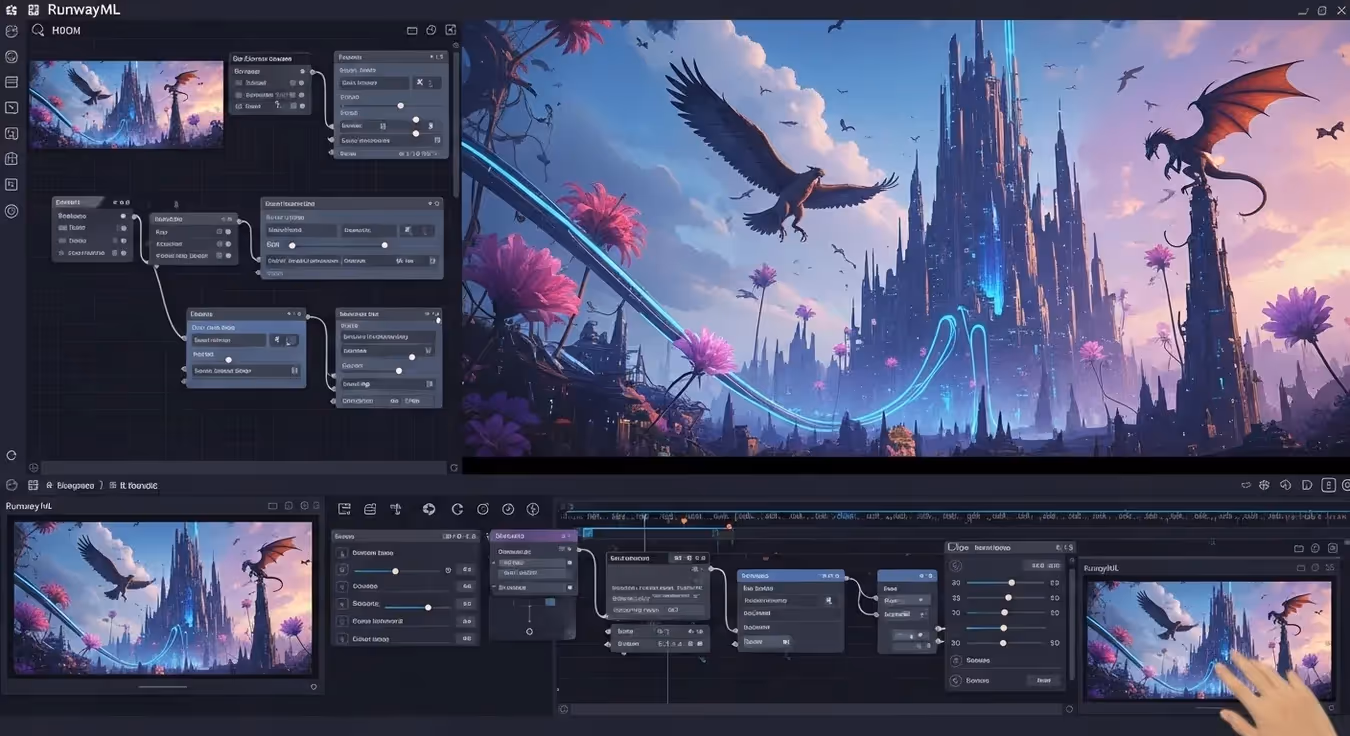Click the spiral circle icon in lower toolbar
Screen dimensions: 1350x736
[x=483, y=509]
